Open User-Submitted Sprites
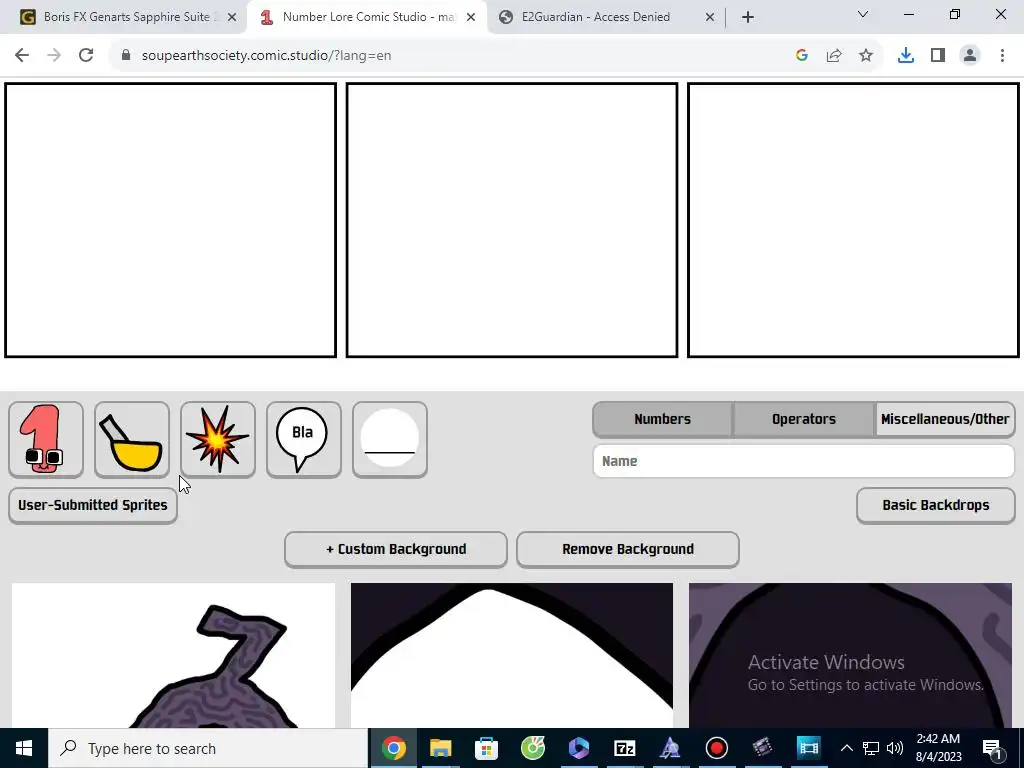The image size is (1024, 768). click(x=93, y=505)
